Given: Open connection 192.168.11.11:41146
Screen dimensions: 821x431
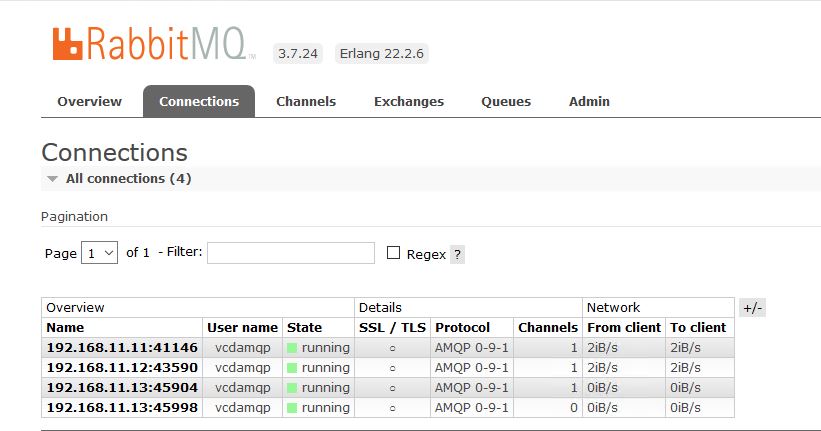Looking at the screenshot, I should (122, 348).
